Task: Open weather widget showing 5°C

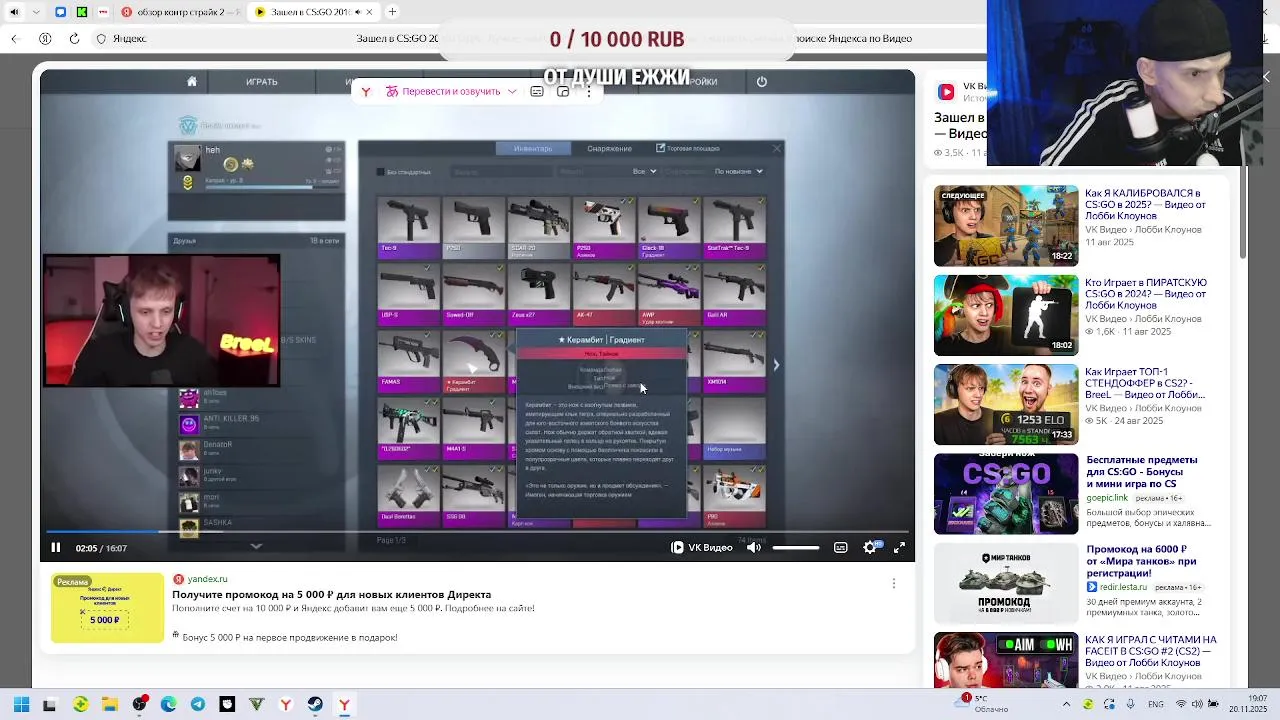Action: click(980, 703)
